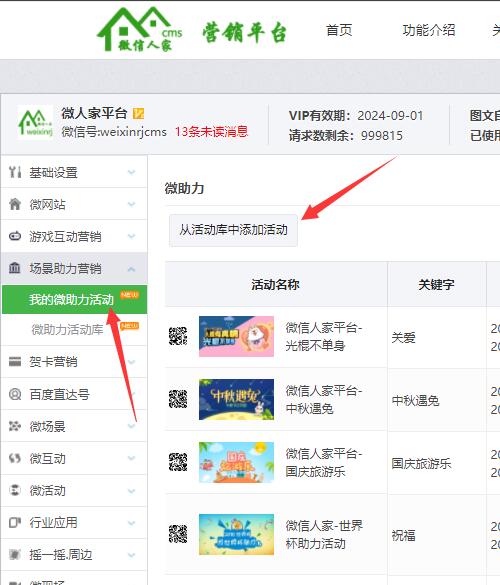Click the 世界杯助力活动 thumbnail
This screenshot has width=500, height=585.
(236, 534)
